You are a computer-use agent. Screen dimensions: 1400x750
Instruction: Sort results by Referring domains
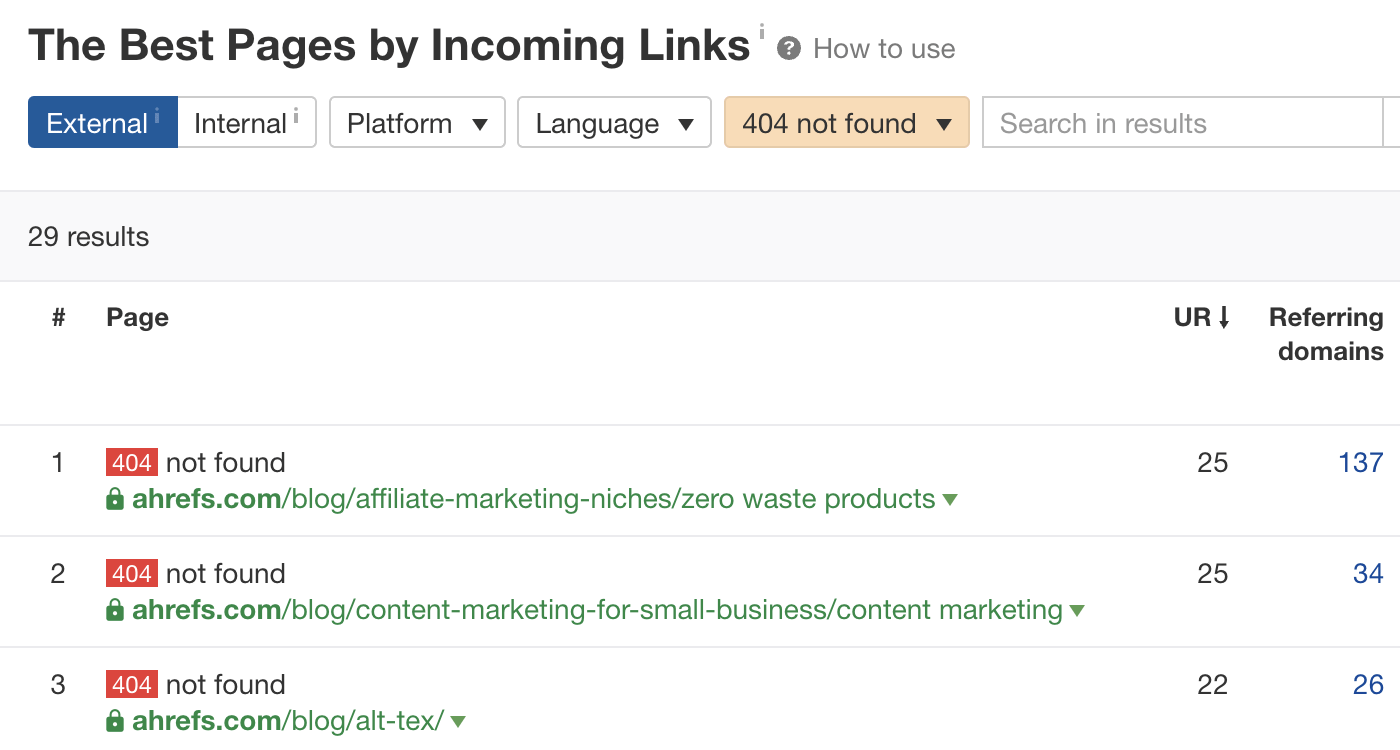coord(1326,334)
